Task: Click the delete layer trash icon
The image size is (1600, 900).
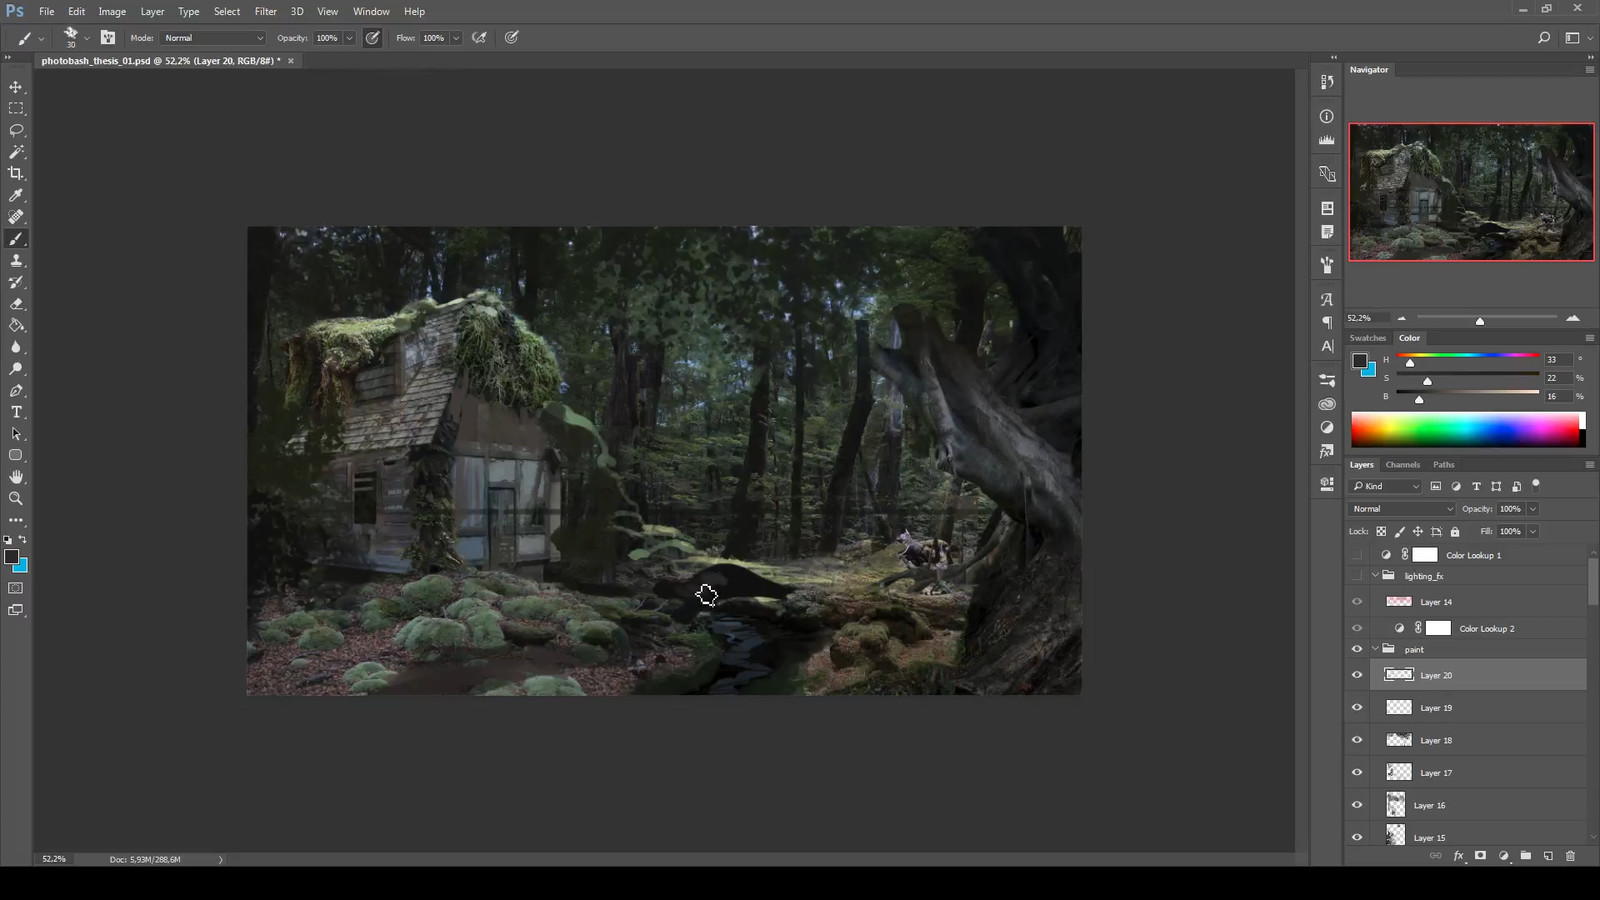Action: point(1570,856)
